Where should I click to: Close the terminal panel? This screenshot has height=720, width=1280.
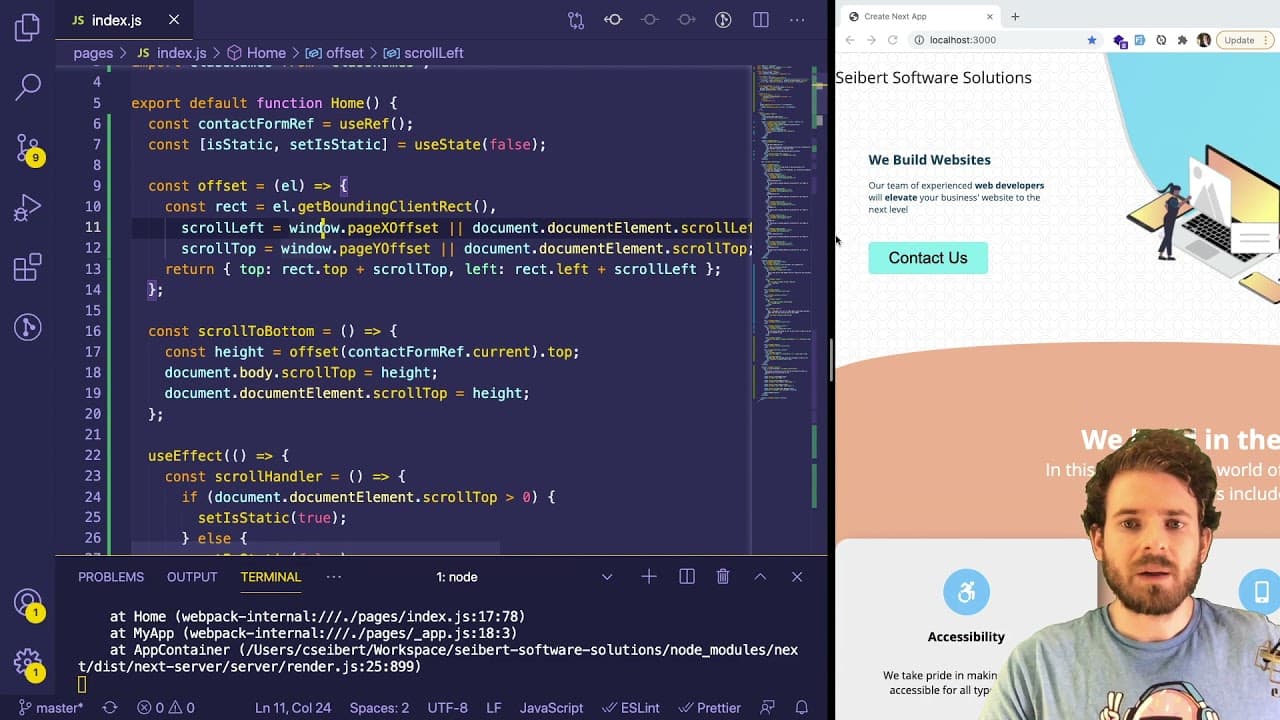pos(797,576)
